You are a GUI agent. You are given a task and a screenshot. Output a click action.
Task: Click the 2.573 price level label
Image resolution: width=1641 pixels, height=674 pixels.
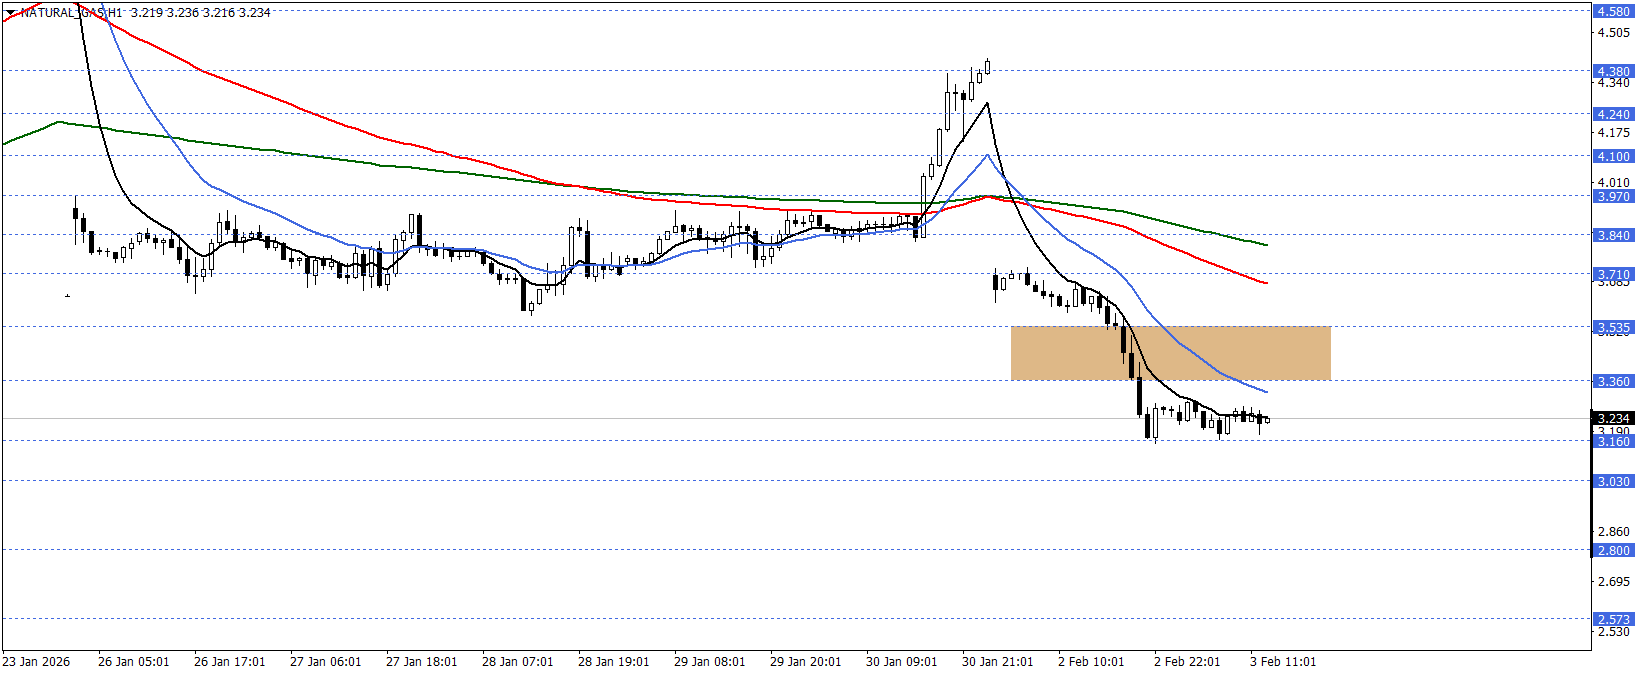(1613, 619)
